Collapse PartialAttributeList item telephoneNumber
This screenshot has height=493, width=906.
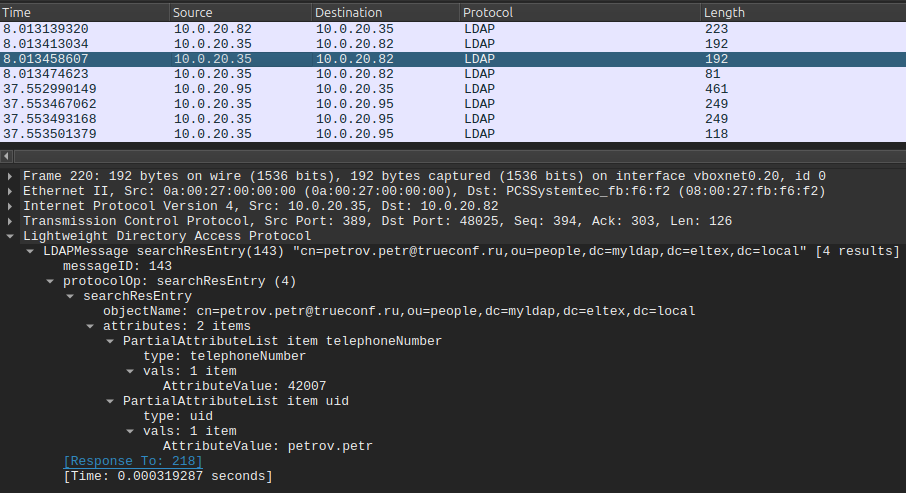[x=111, y=341]
